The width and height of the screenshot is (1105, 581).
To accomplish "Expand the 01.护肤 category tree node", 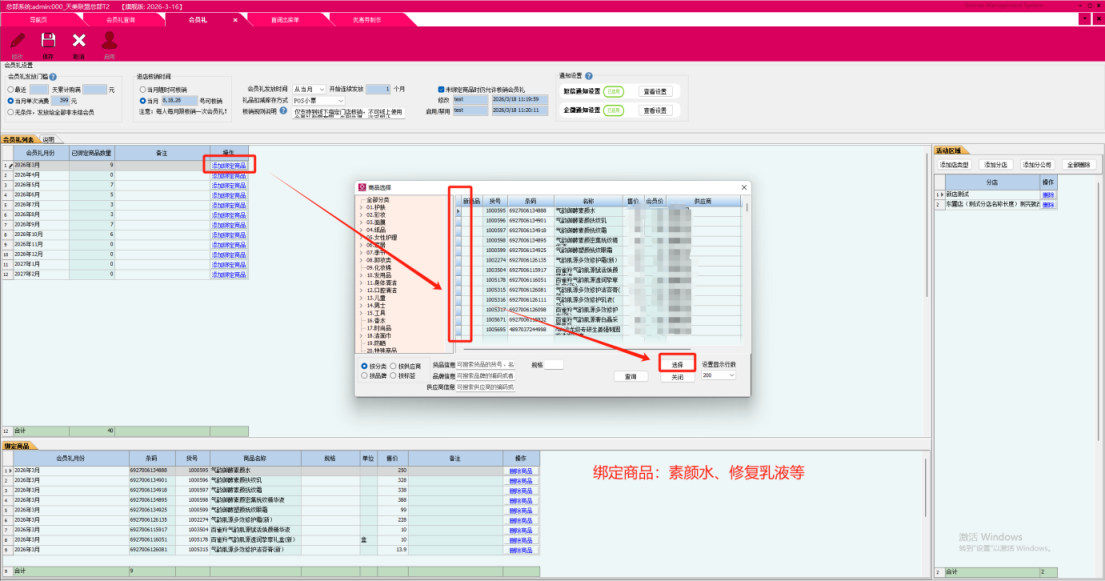I will pyautogui.click(x=362, y=209).
